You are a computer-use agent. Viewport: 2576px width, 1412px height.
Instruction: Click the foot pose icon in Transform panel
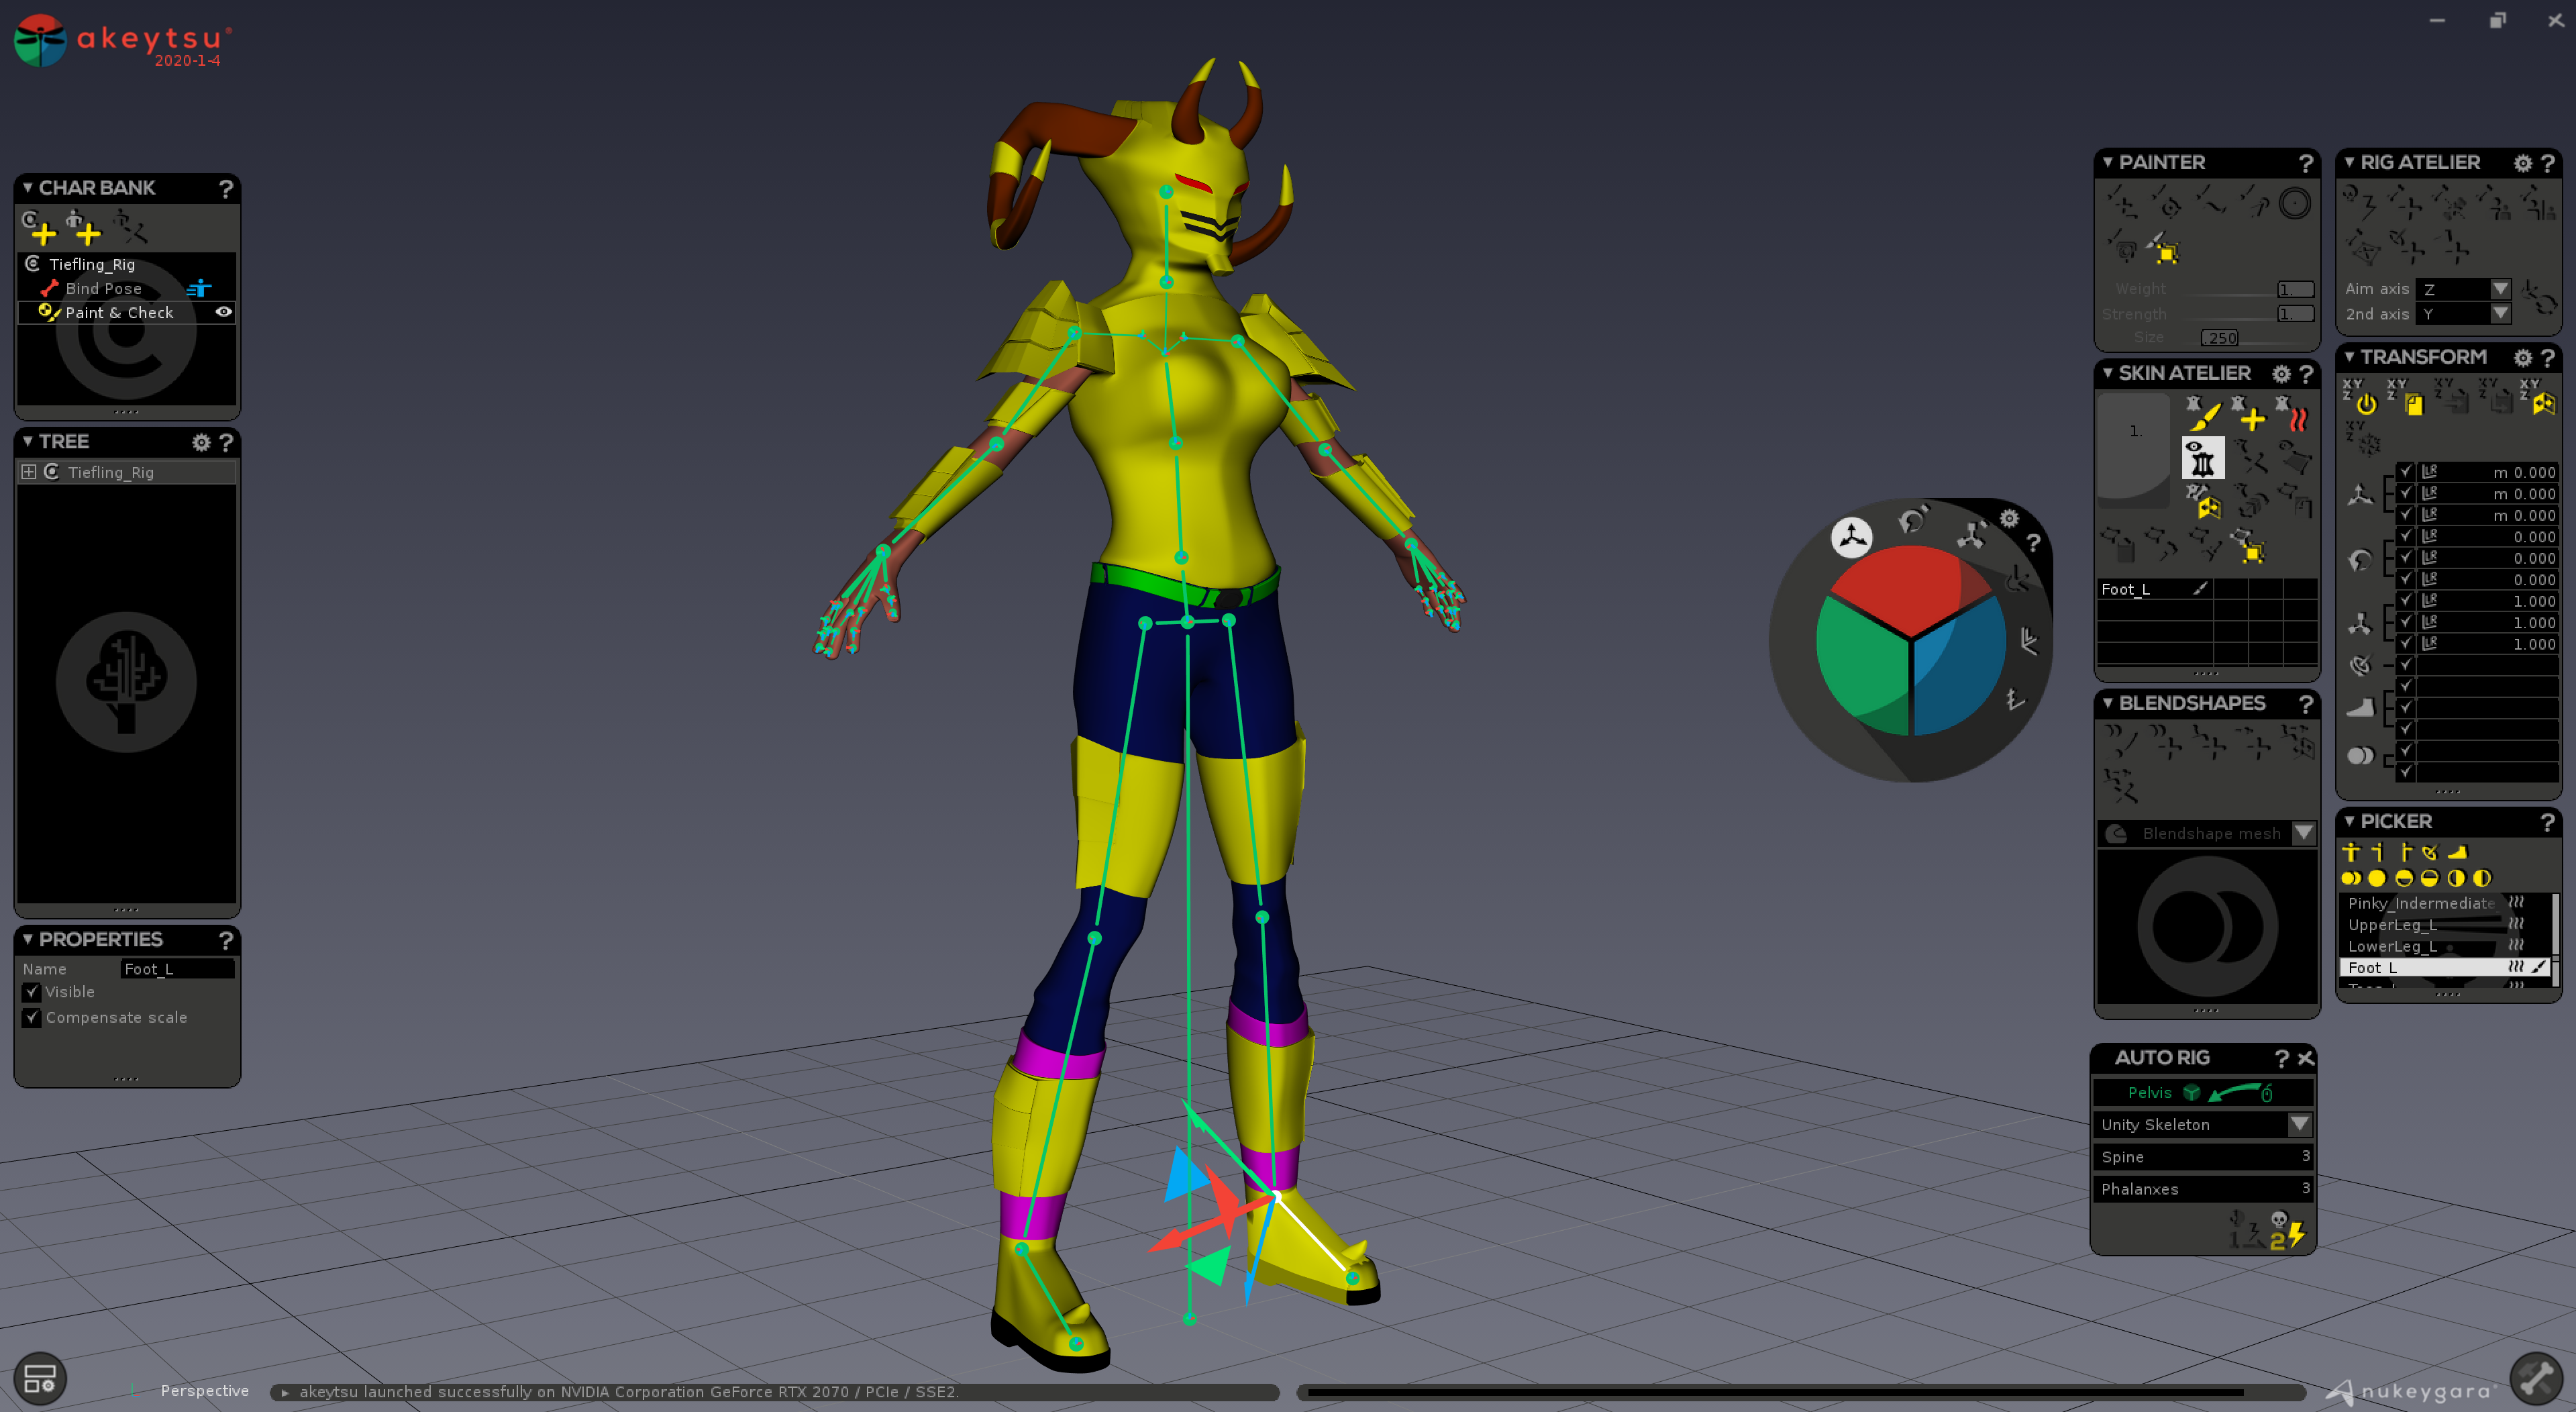[x=2360, y=708]
